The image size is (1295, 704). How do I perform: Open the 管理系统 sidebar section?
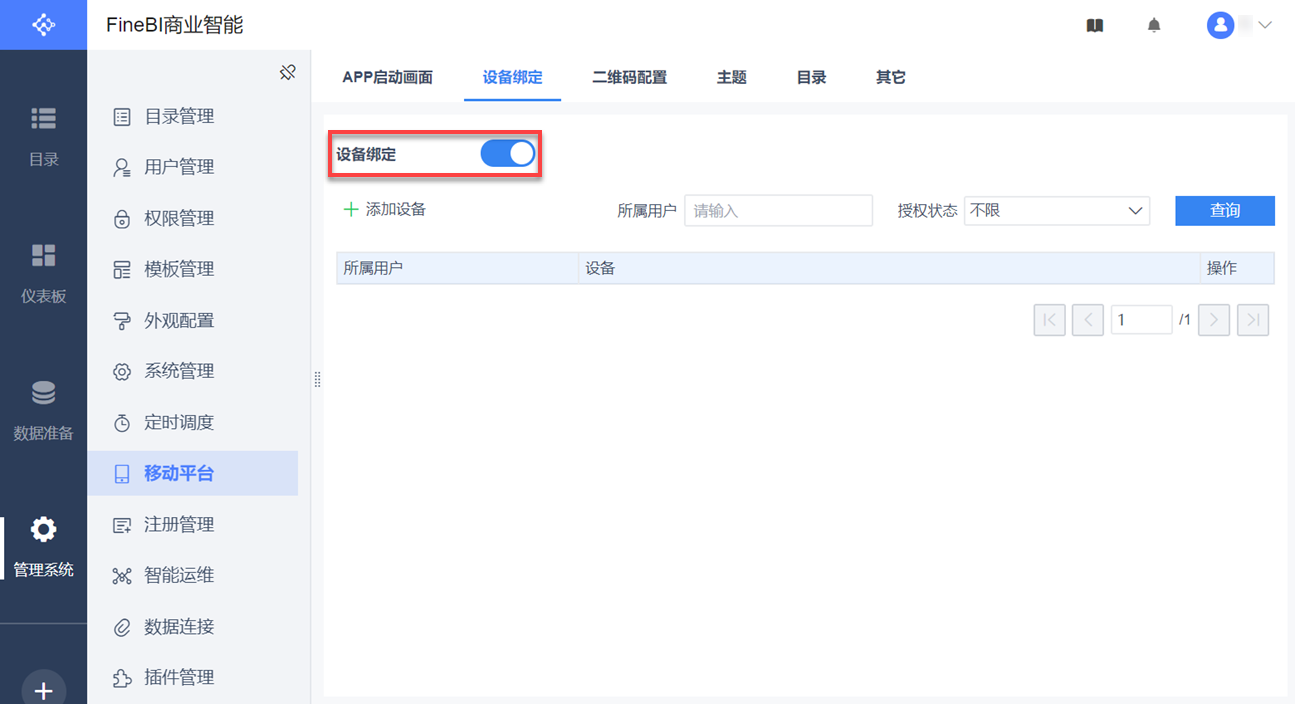click(x=43, y=548)
